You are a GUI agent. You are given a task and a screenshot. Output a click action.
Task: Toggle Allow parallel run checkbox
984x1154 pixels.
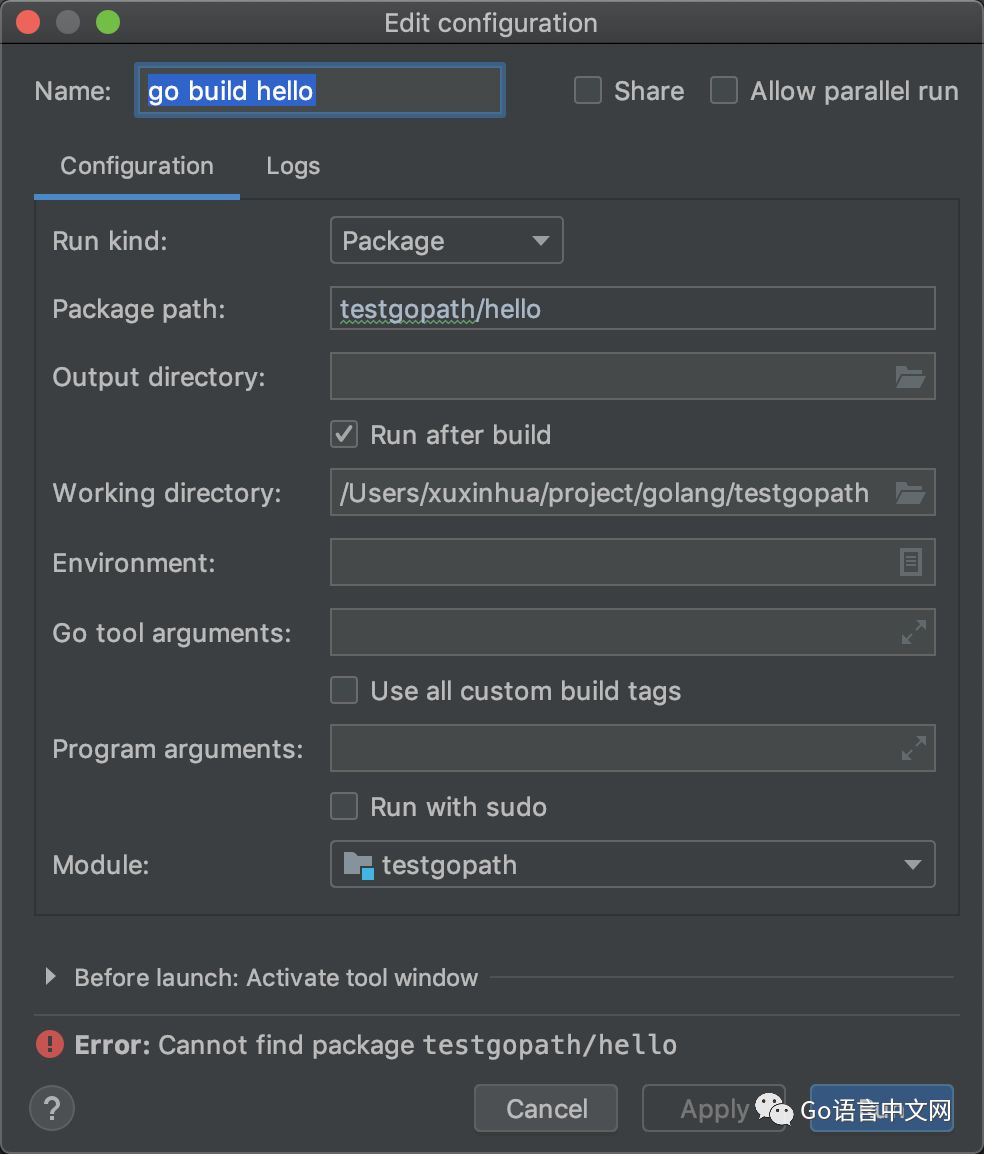pyautogui.click(x=724, y=91)
